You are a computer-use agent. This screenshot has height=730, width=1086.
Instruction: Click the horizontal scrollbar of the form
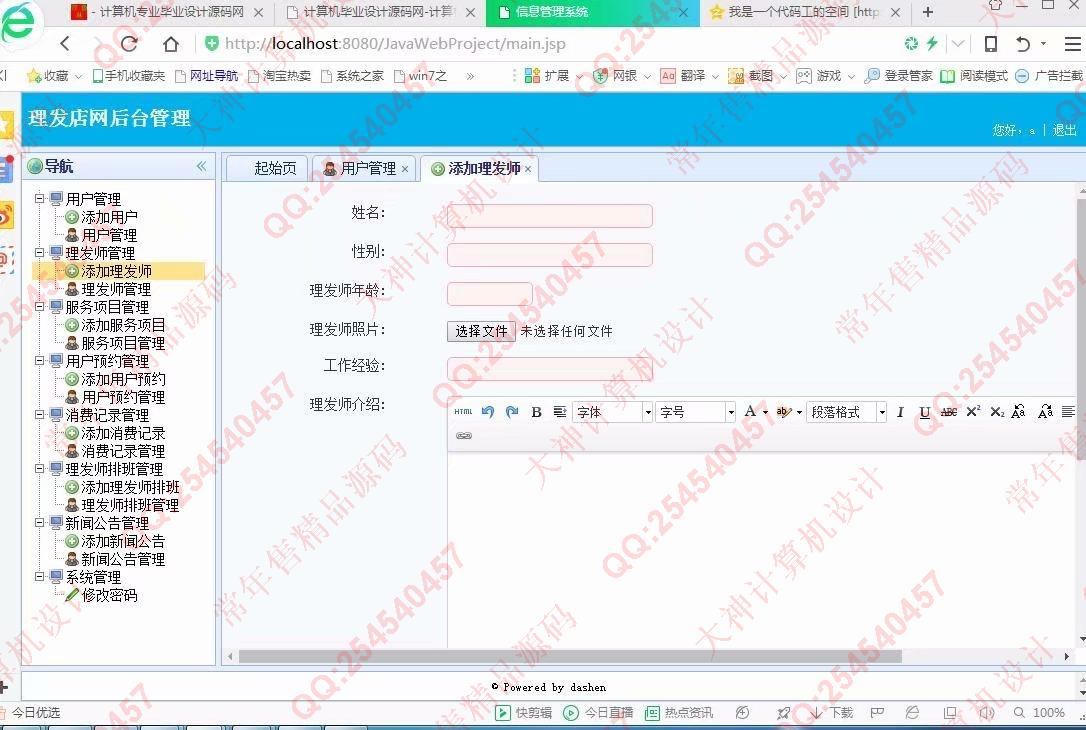click(570, 656)
